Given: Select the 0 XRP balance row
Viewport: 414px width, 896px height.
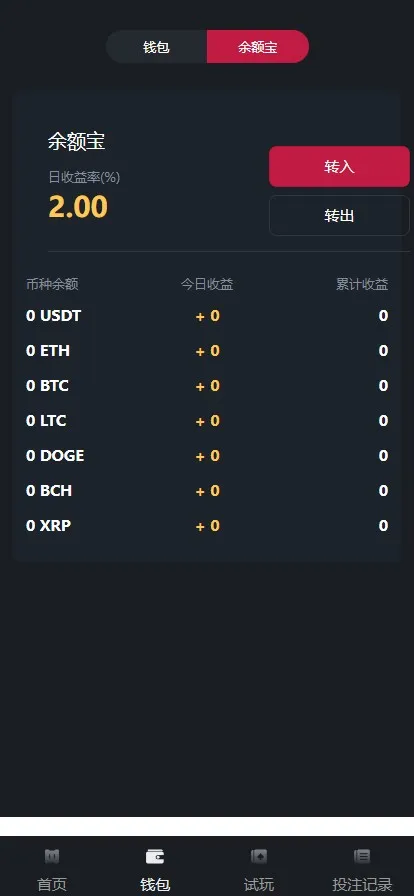Looking at the screenshot, I should point(207,525).
